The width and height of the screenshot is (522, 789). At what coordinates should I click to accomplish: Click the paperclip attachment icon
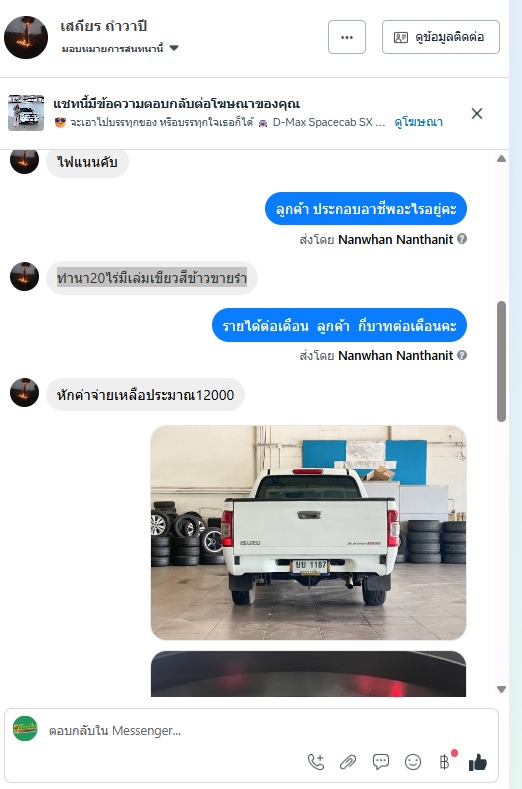[348, 762]
